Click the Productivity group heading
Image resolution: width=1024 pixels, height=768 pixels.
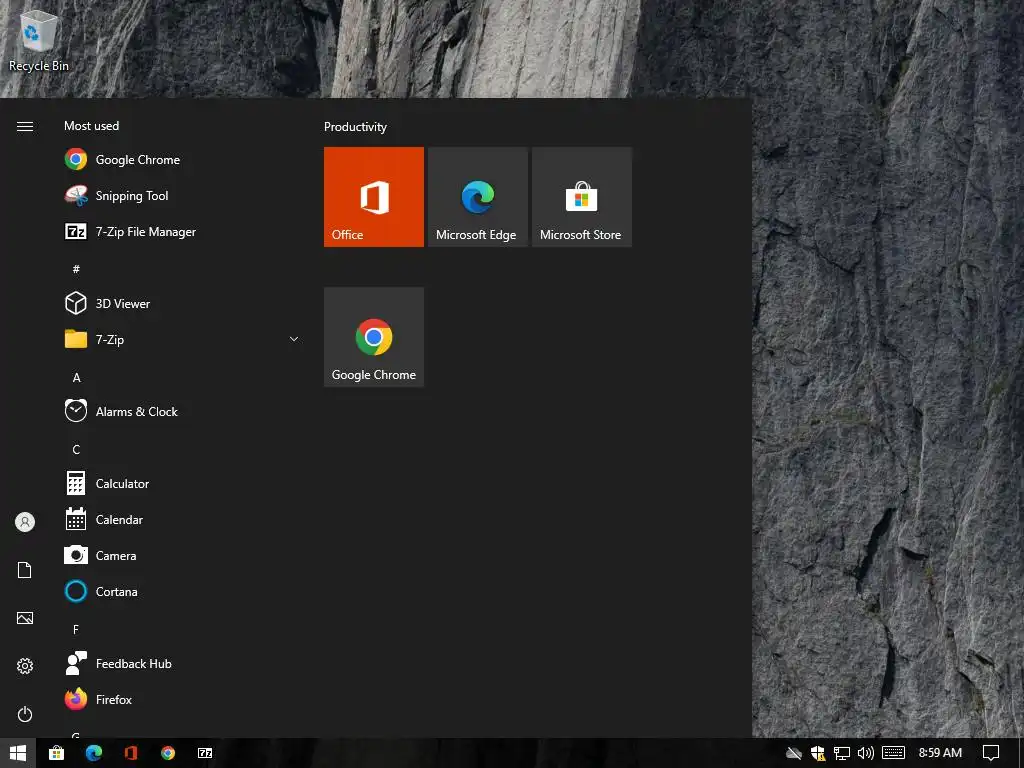click(x=355, y=127)
